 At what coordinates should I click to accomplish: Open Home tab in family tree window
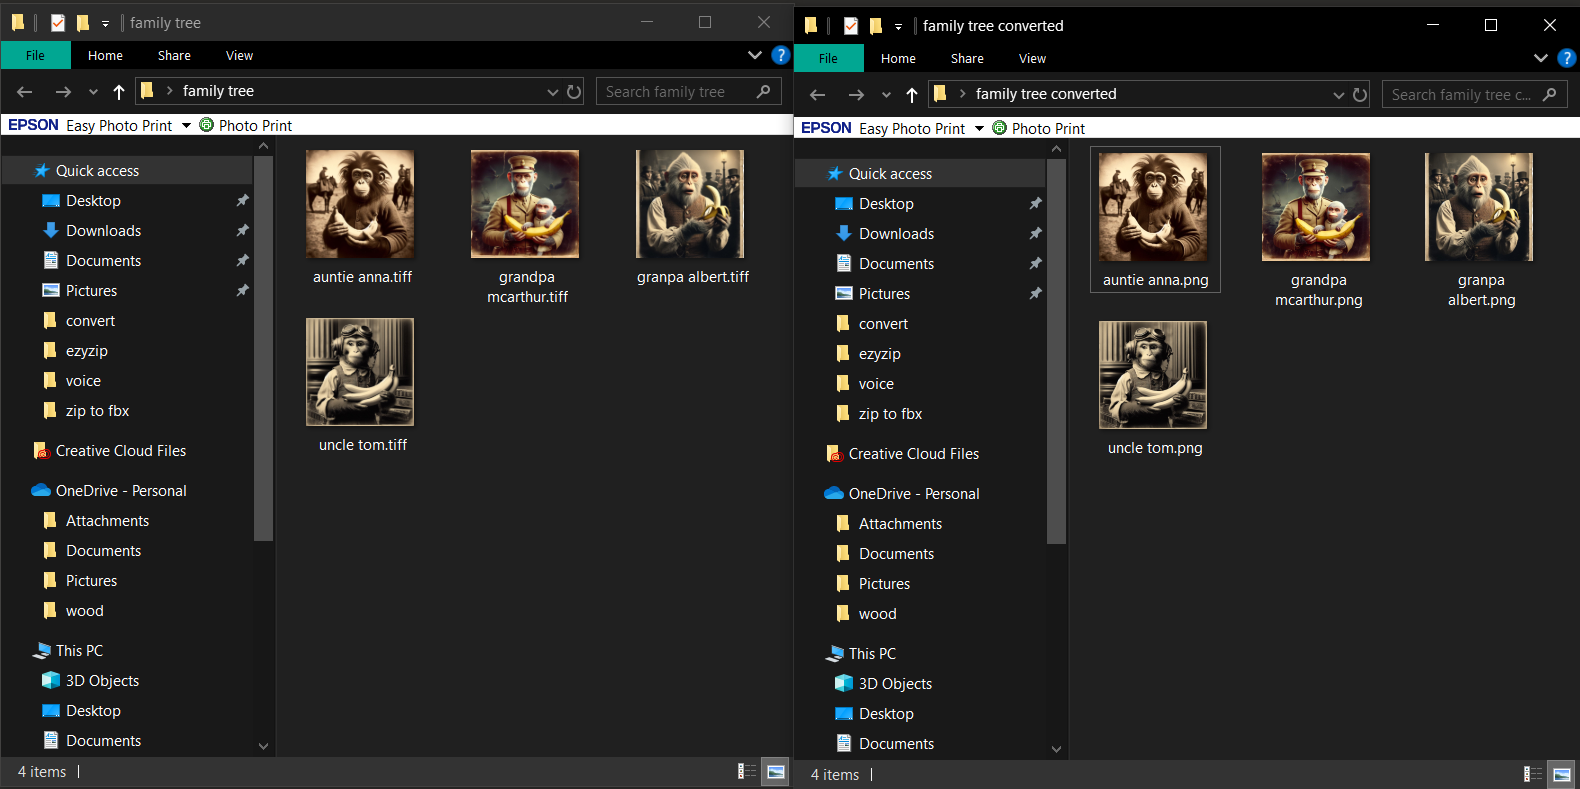coord(105,55)
